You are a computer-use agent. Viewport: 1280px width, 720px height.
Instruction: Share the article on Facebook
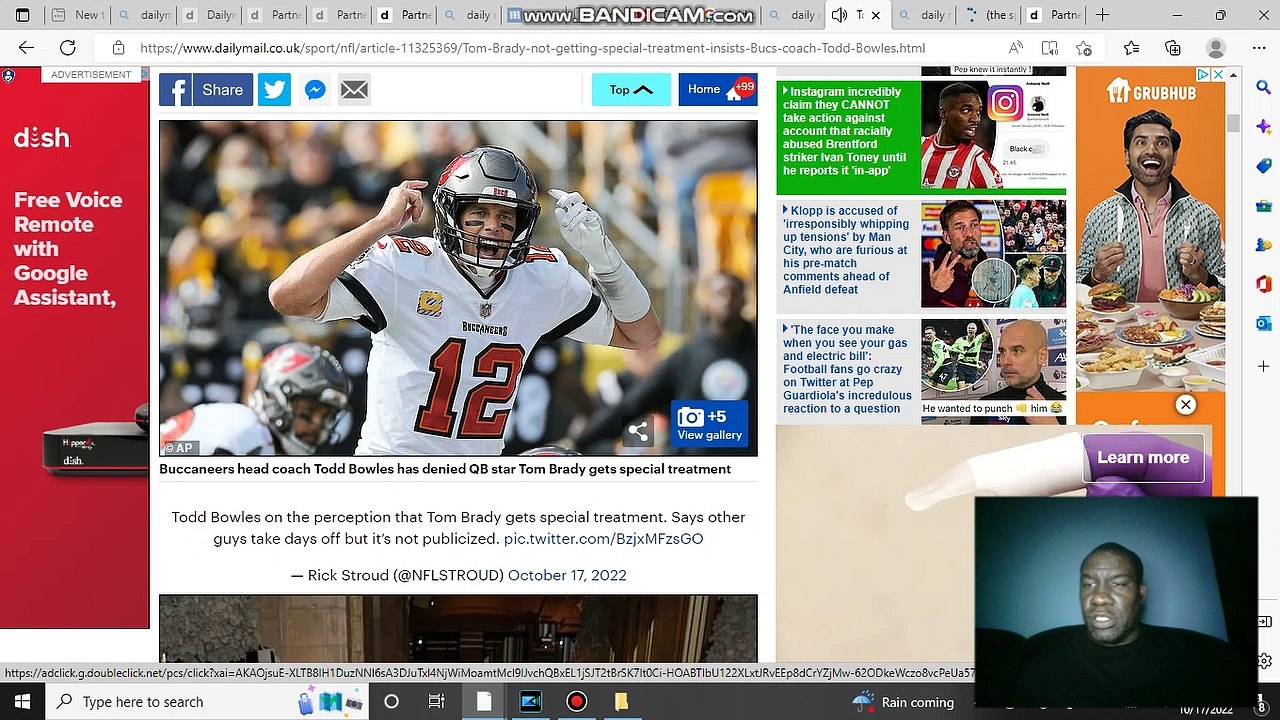[205, 89]
